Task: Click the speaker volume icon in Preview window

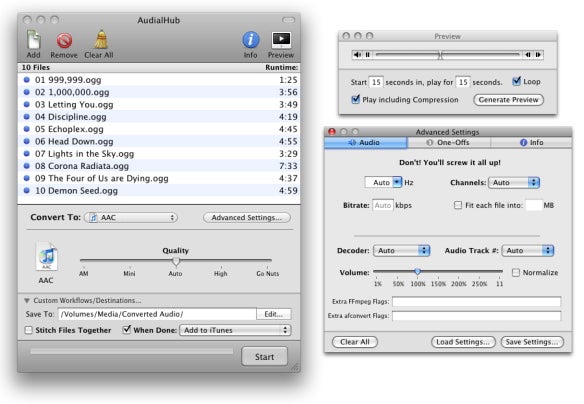Action: pyautogui.click(x=357, y=55)
